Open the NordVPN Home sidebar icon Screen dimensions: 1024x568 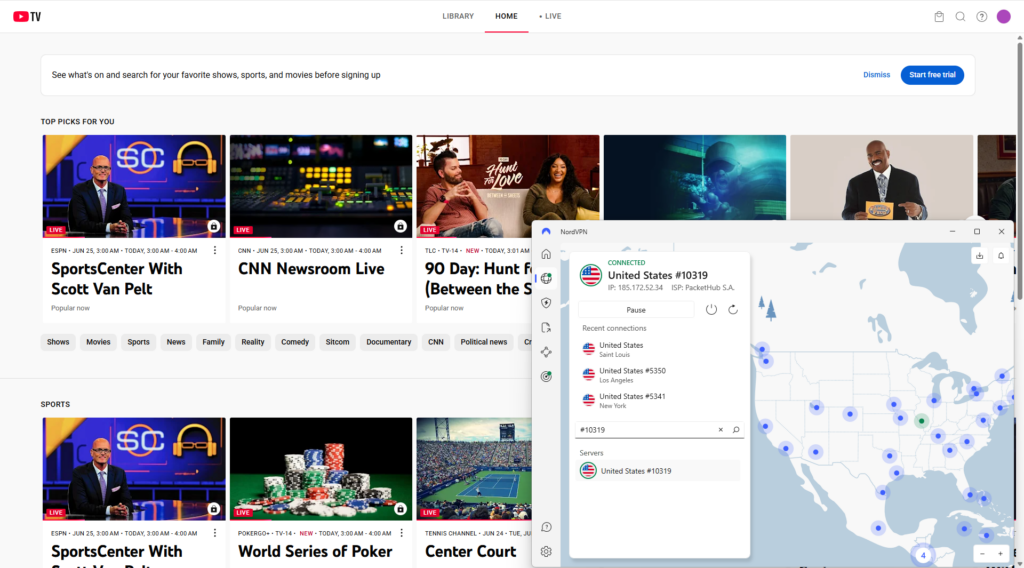pyautogui.click(x=546, y=254)
